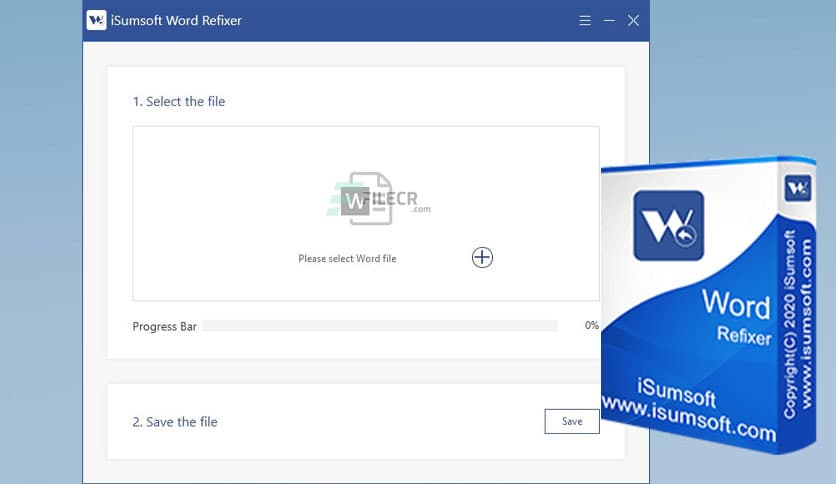Click the progress bar track

point(380,326)
